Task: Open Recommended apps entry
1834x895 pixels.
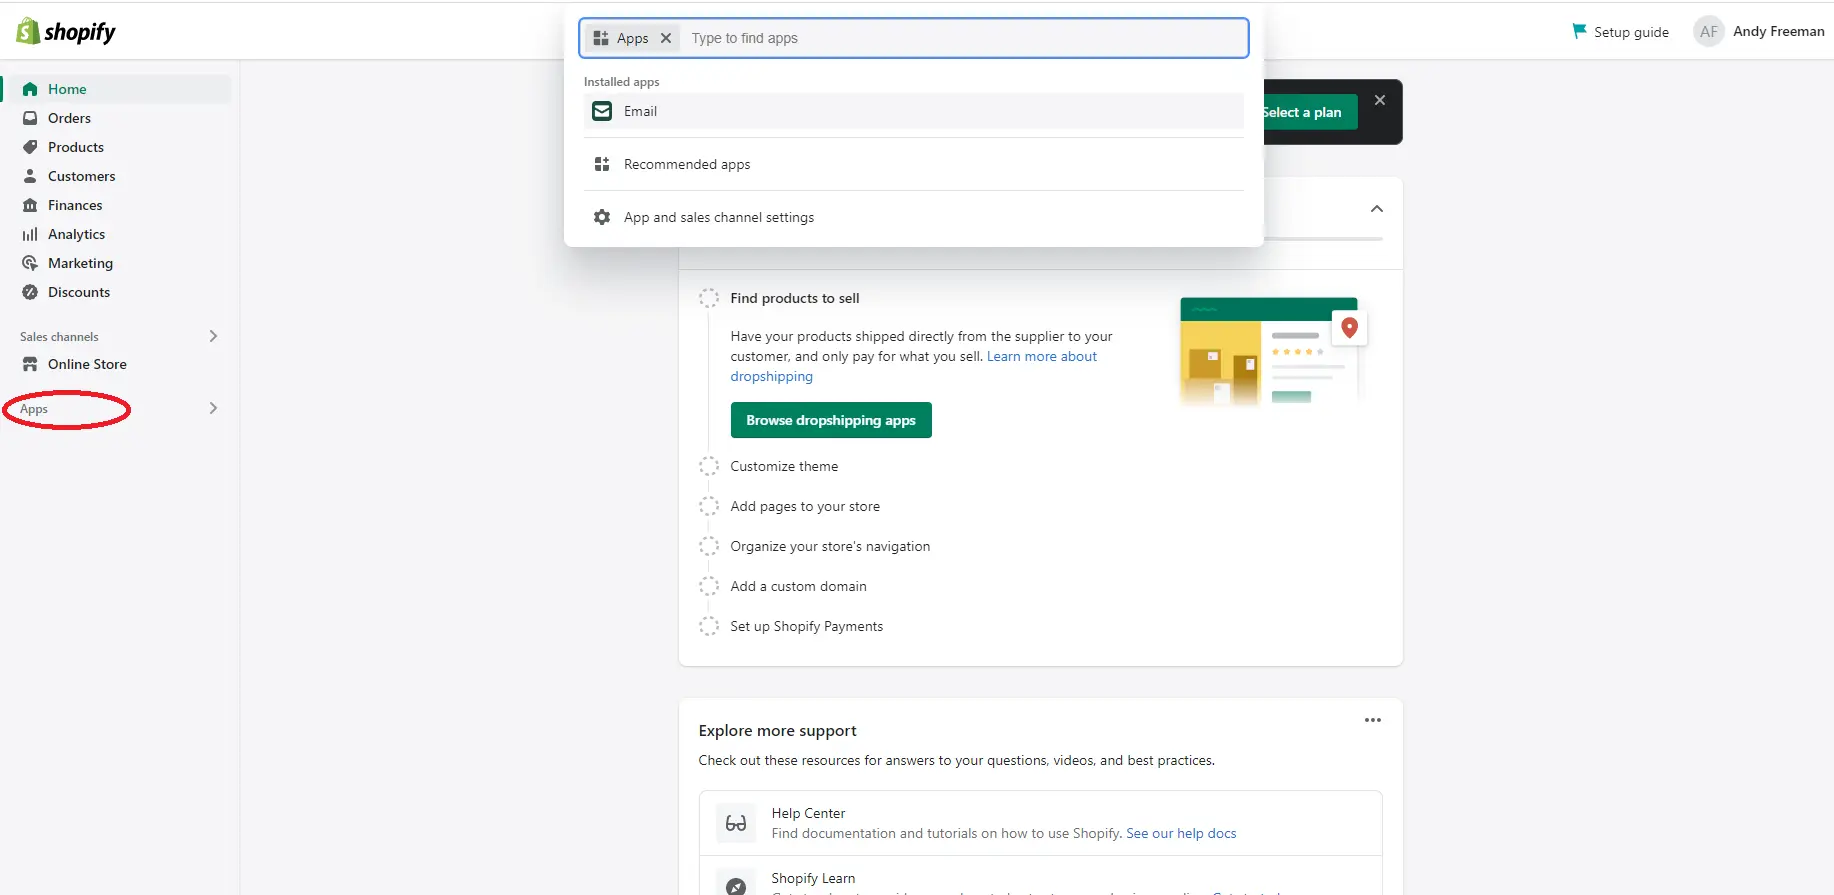Action: [x=913, y=164]
